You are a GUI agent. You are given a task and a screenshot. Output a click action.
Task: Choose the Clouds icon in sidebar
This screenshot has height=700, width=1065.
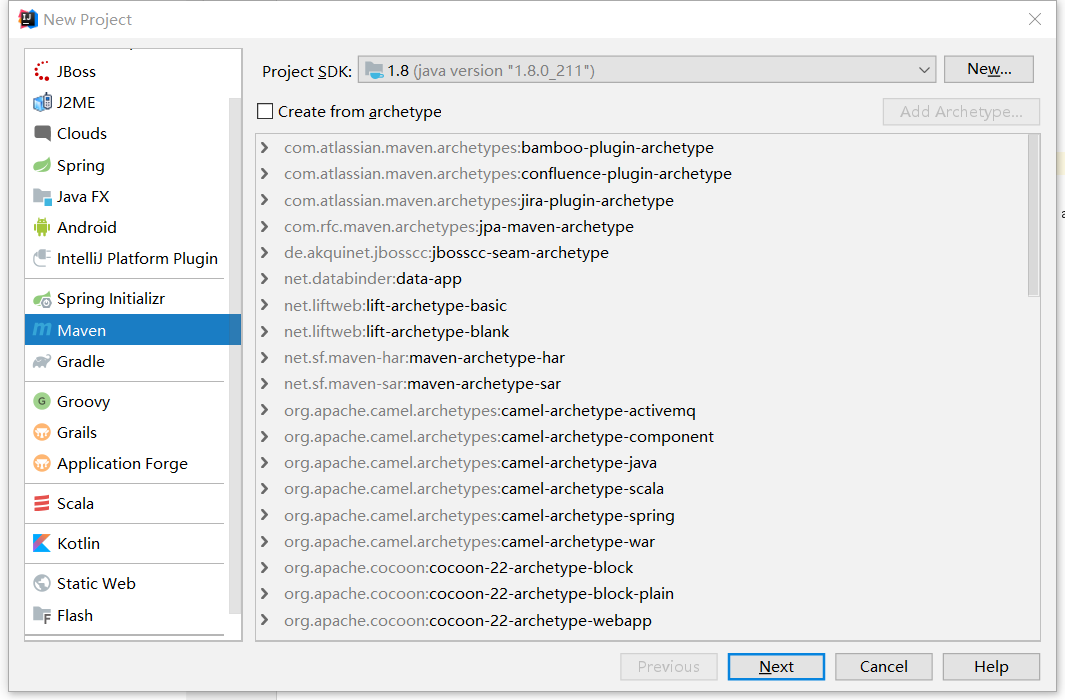click(42, 133)
